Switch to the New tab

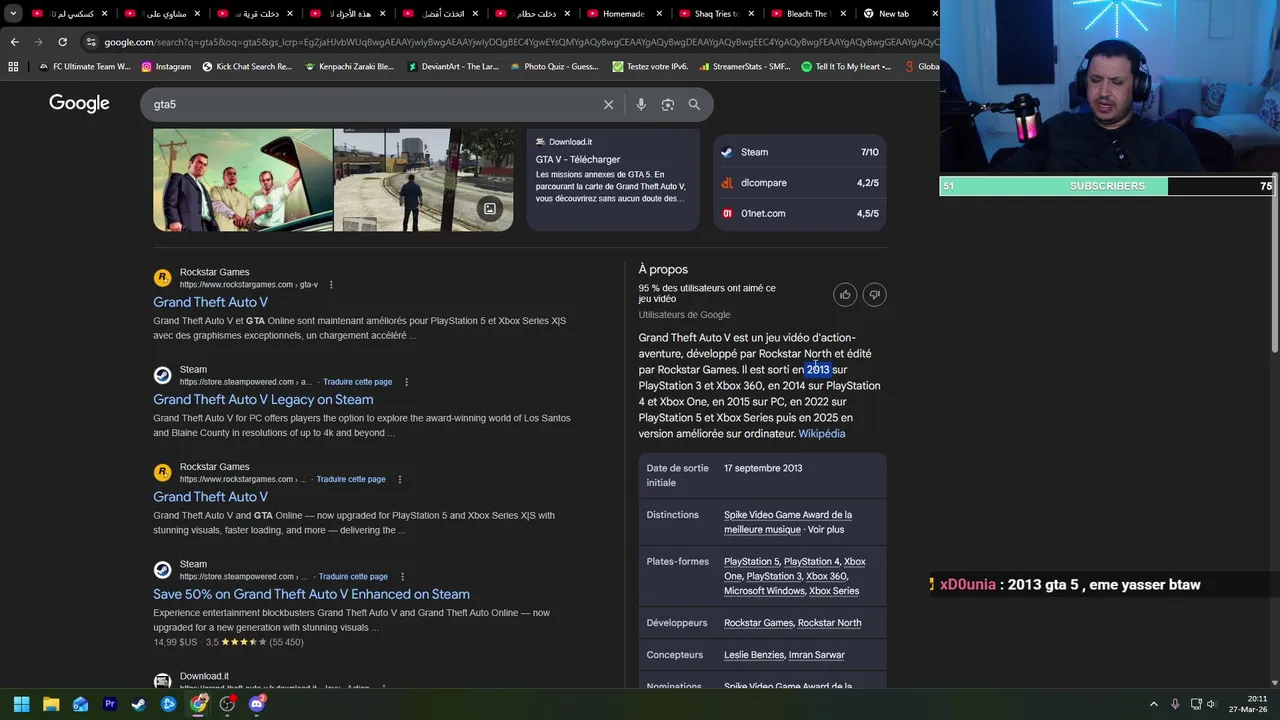pos(894,14)
